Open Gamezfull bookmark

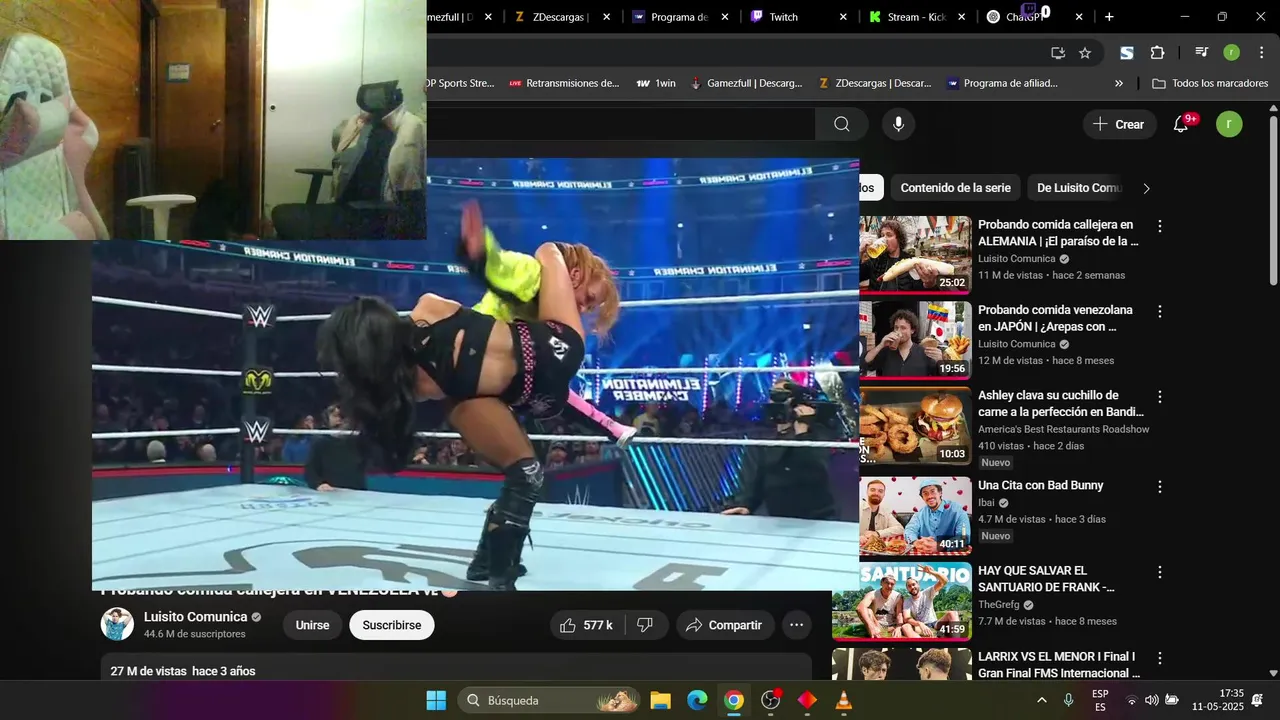(746, 84)
